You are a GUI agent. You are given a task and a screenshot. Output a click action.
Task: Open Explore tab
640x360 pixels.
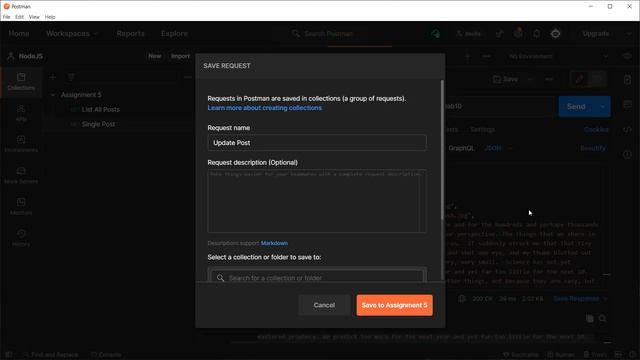click(x=174, y=33)
